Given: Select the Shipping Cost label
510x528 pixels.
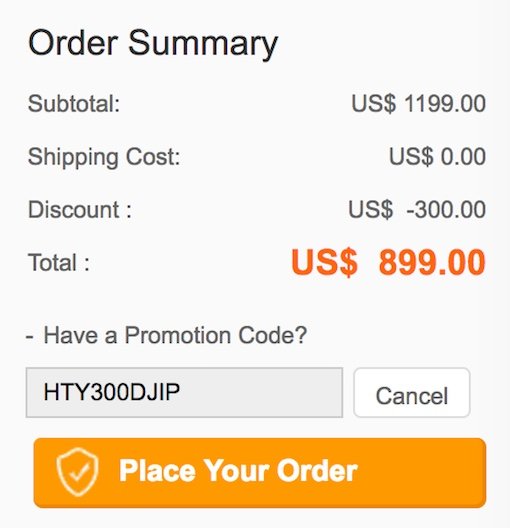Looking at the screenshot, I should (x=104, y=157).
